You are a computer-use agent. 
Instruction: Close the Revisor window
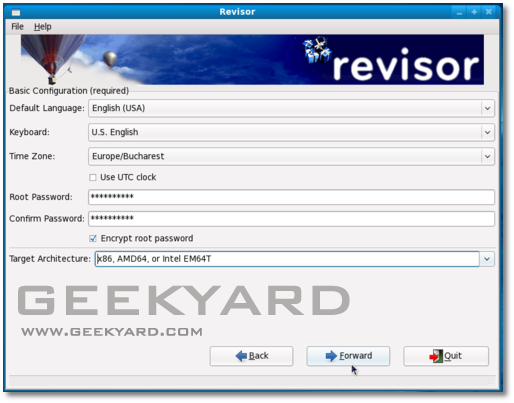(x=489, y=12)
